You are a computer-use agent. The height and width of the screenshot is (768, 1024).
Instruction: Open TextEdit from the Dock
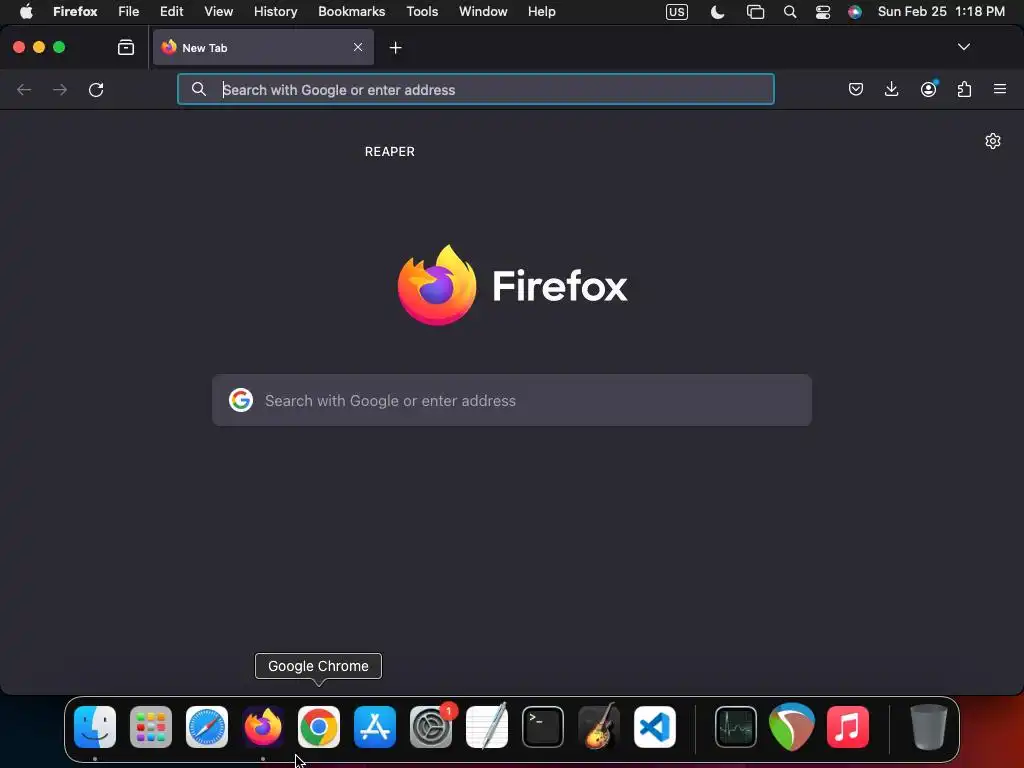click(x=487, y=727)
